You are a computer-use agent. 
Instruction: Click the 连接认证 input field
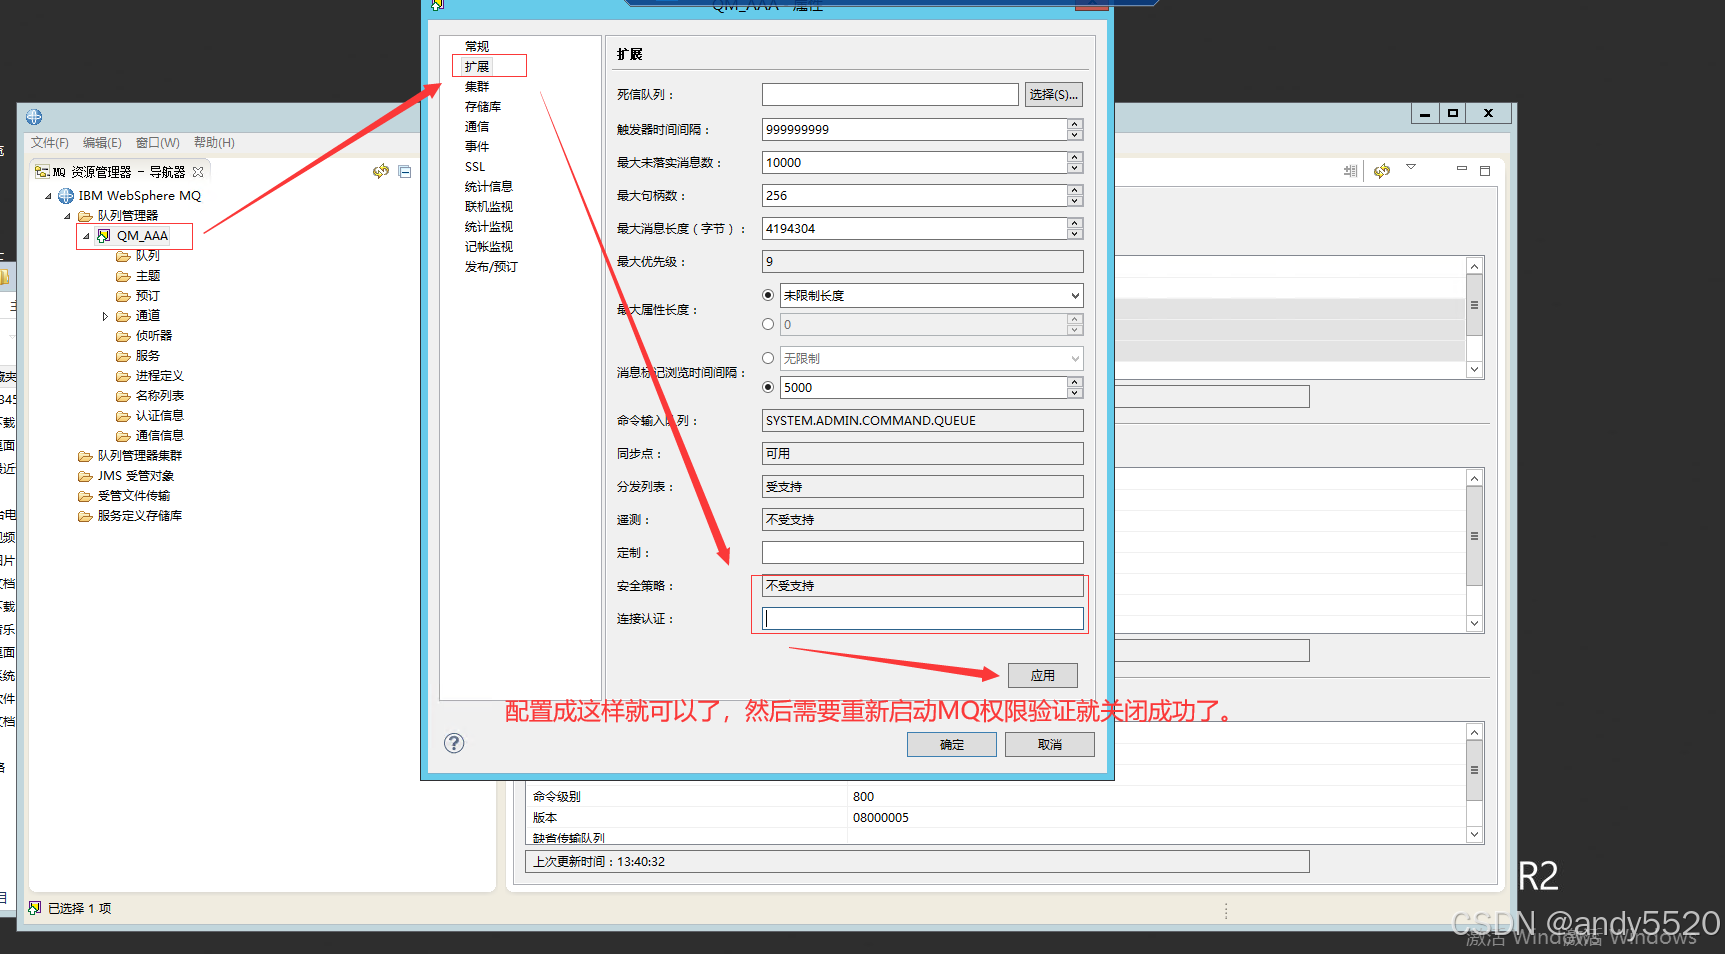click(x=923, y=619)
